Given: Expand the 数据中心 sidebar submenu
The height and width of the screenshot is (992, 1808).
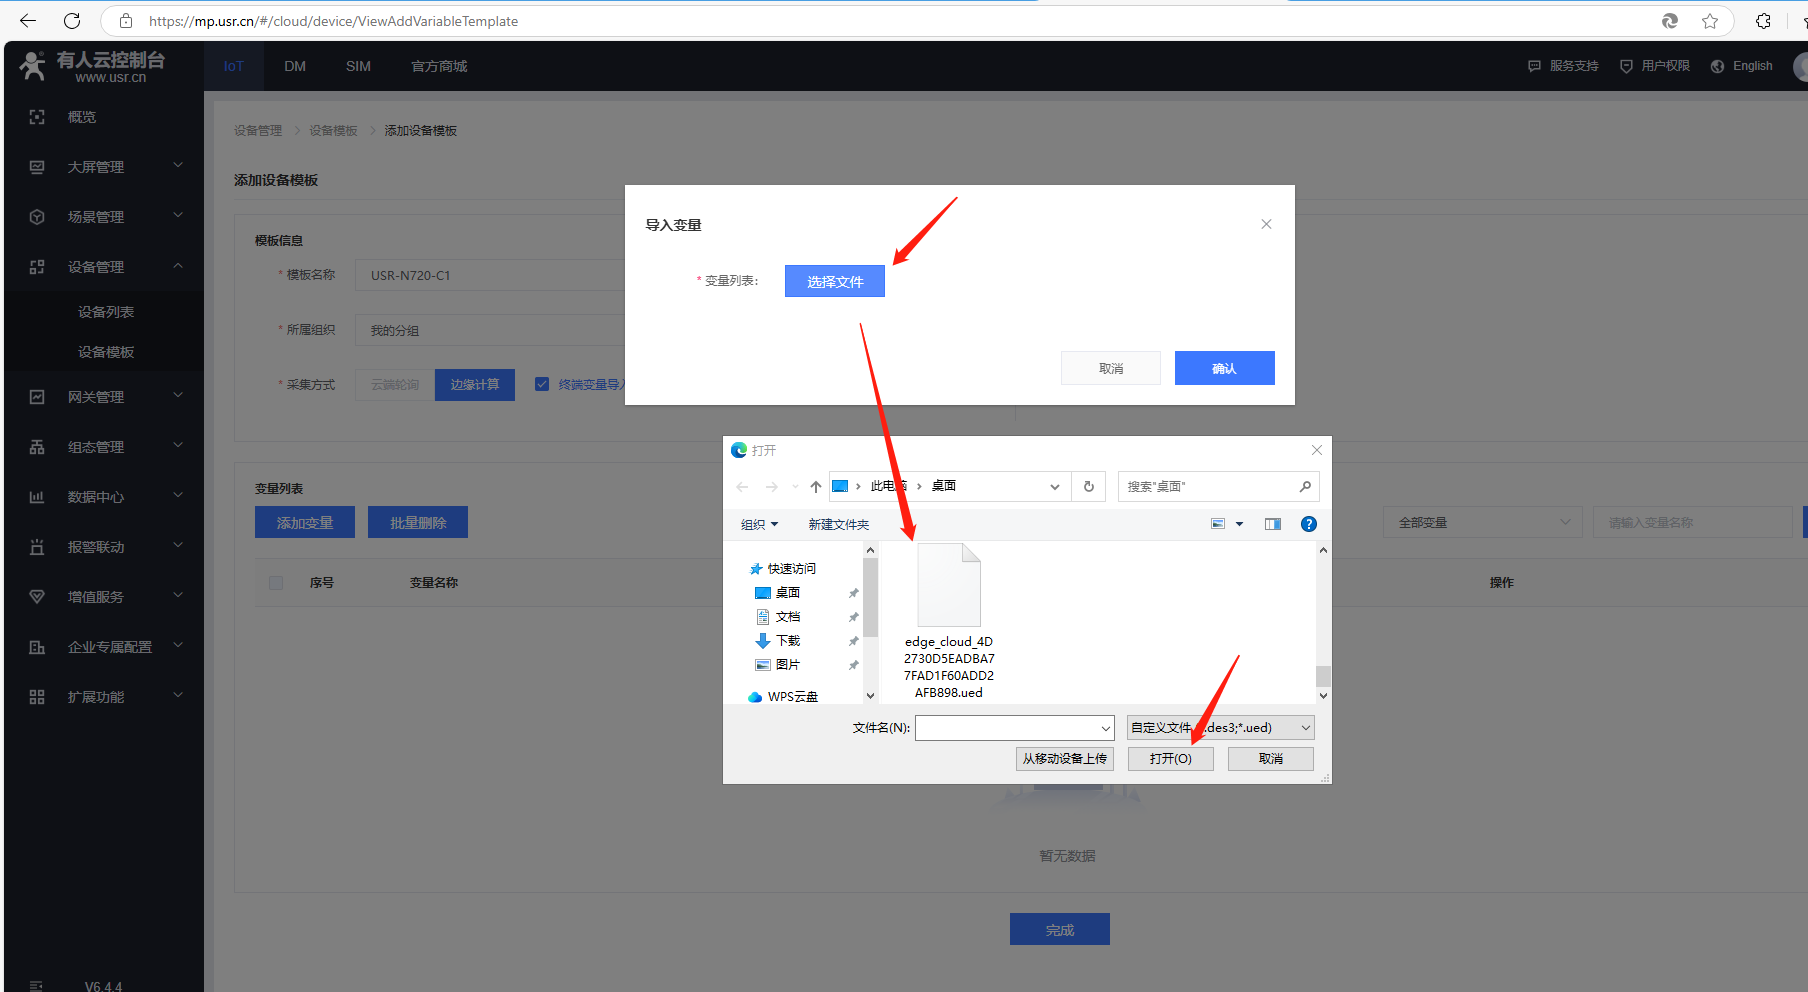Looking at the screenshot, I should pos(178,495).
